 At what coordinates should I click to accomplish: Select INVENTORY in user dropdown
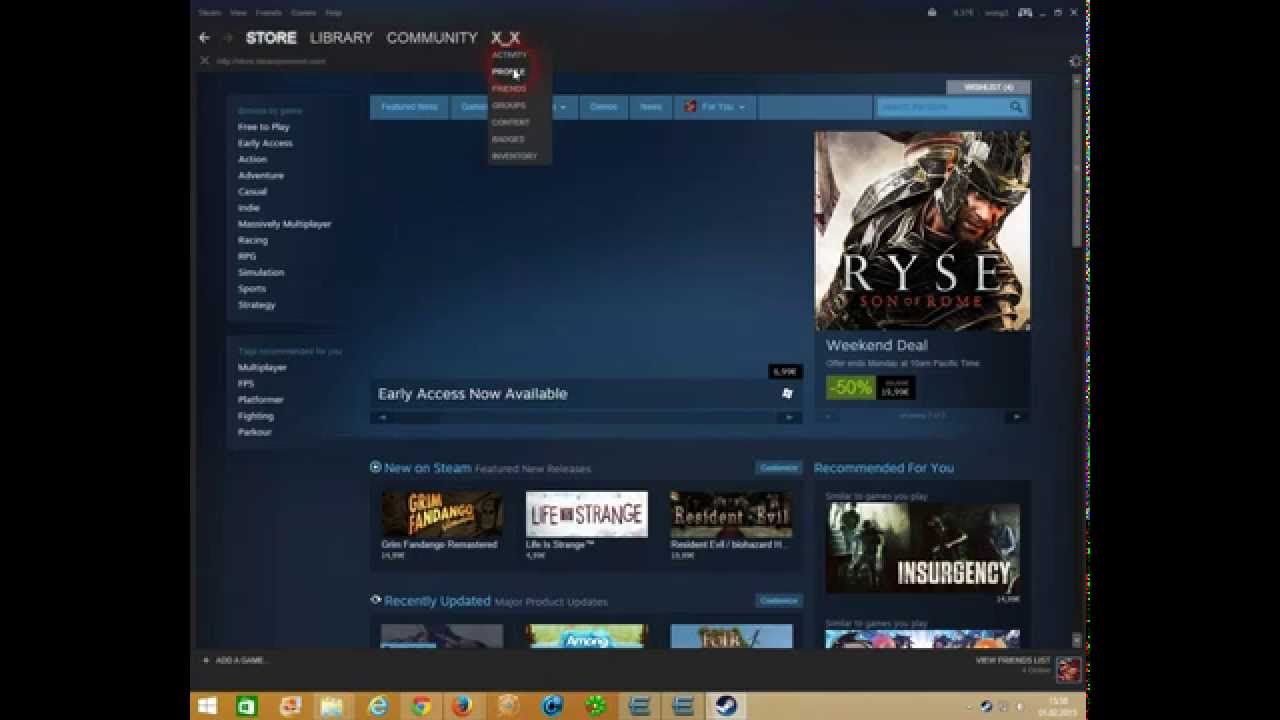click(514, 156)
